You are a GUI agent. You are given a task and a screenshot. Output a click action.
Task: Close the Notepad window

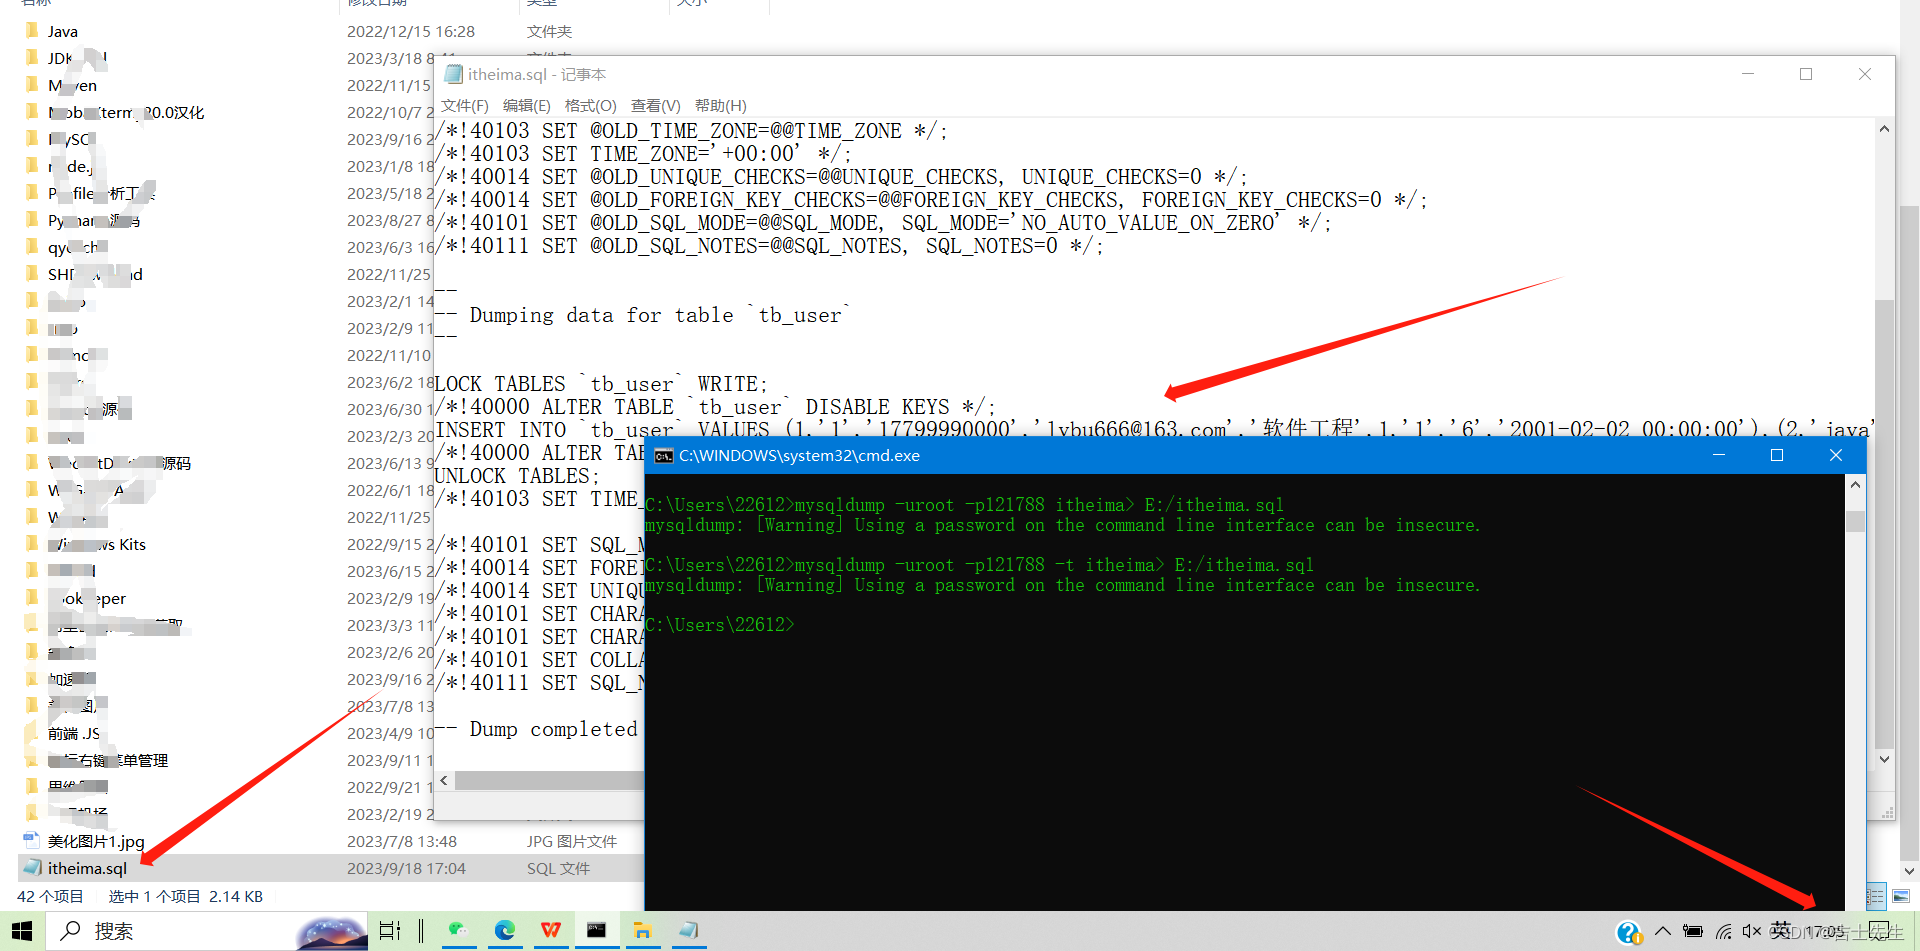tap(1865, 74)
